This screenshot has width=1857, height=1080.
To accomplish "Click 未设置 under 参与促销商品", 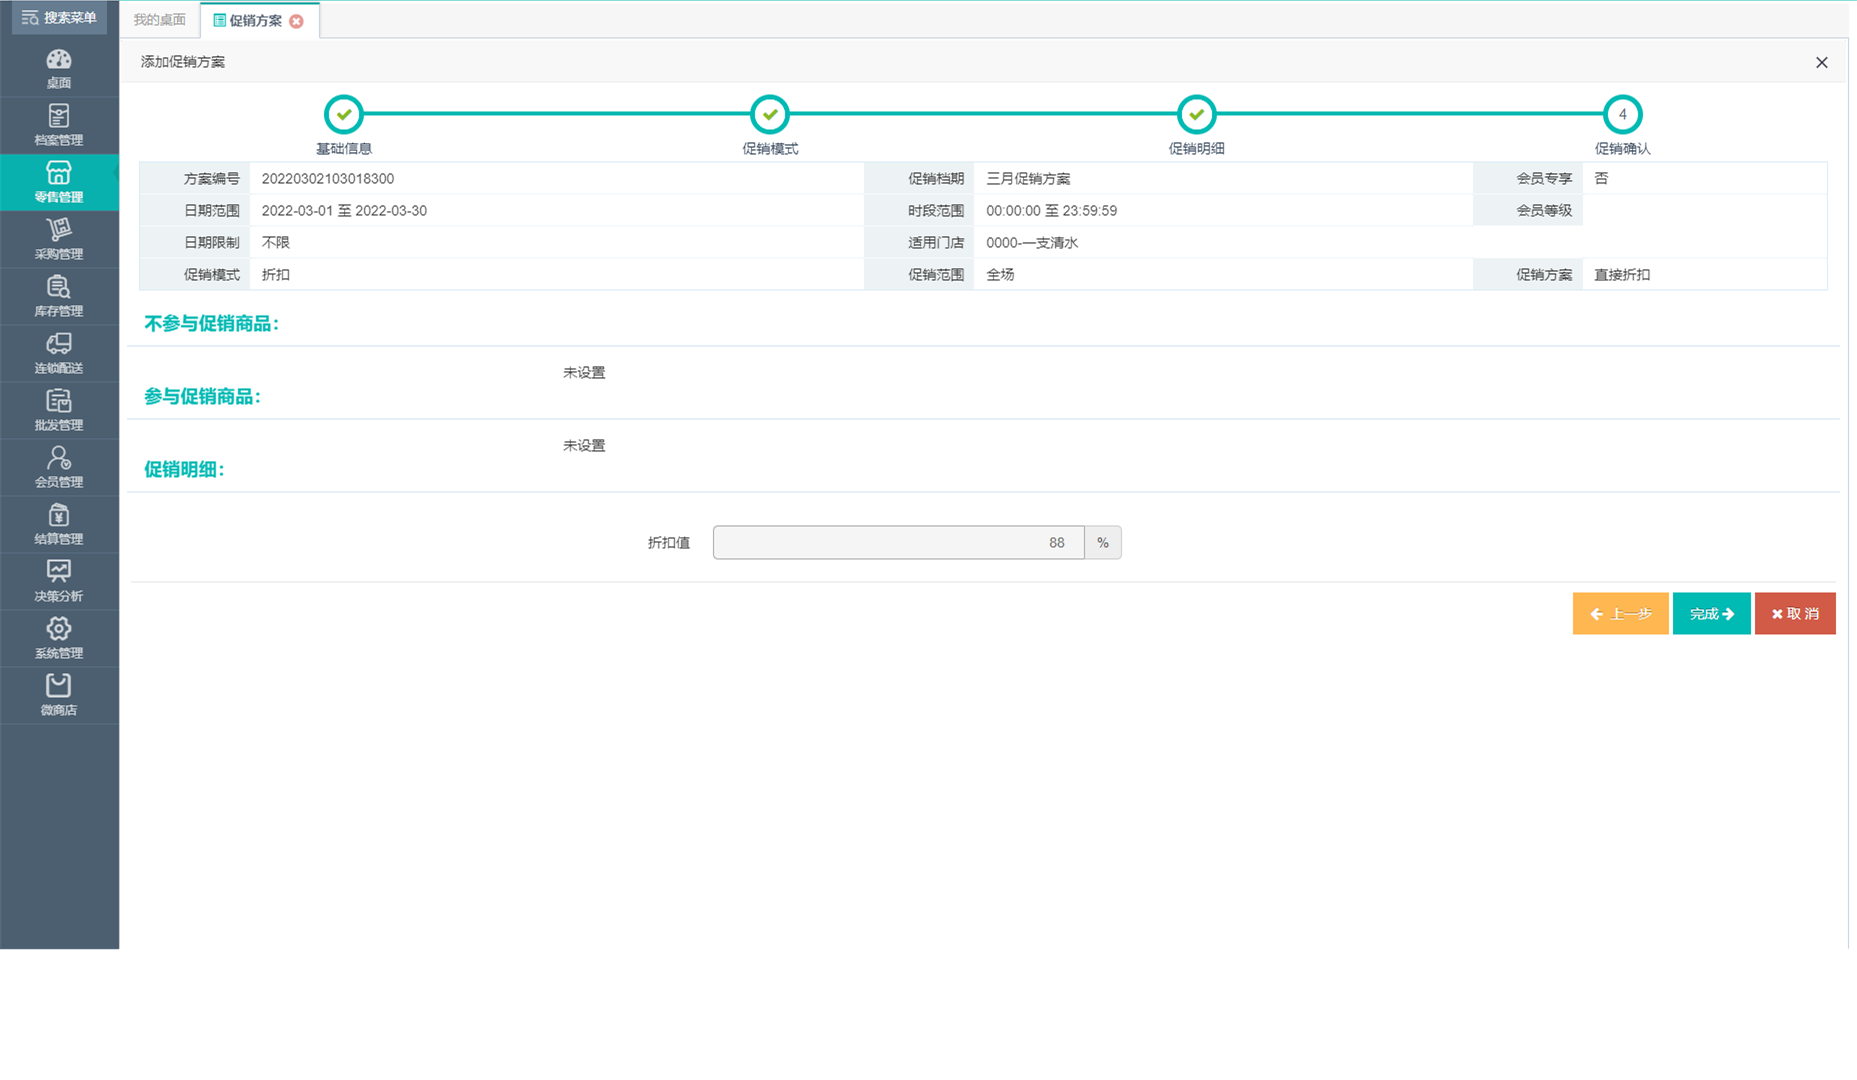I will (584, 445).
